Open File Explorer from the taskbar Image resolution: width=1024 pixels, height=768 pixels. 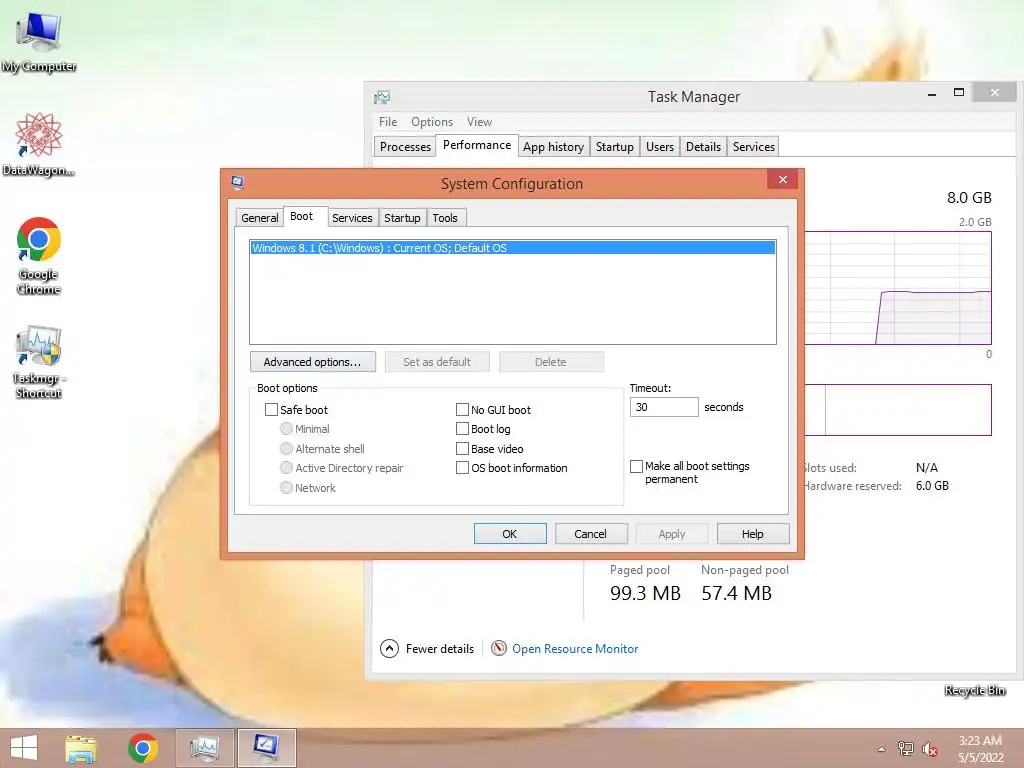click(x=81, y=748)
